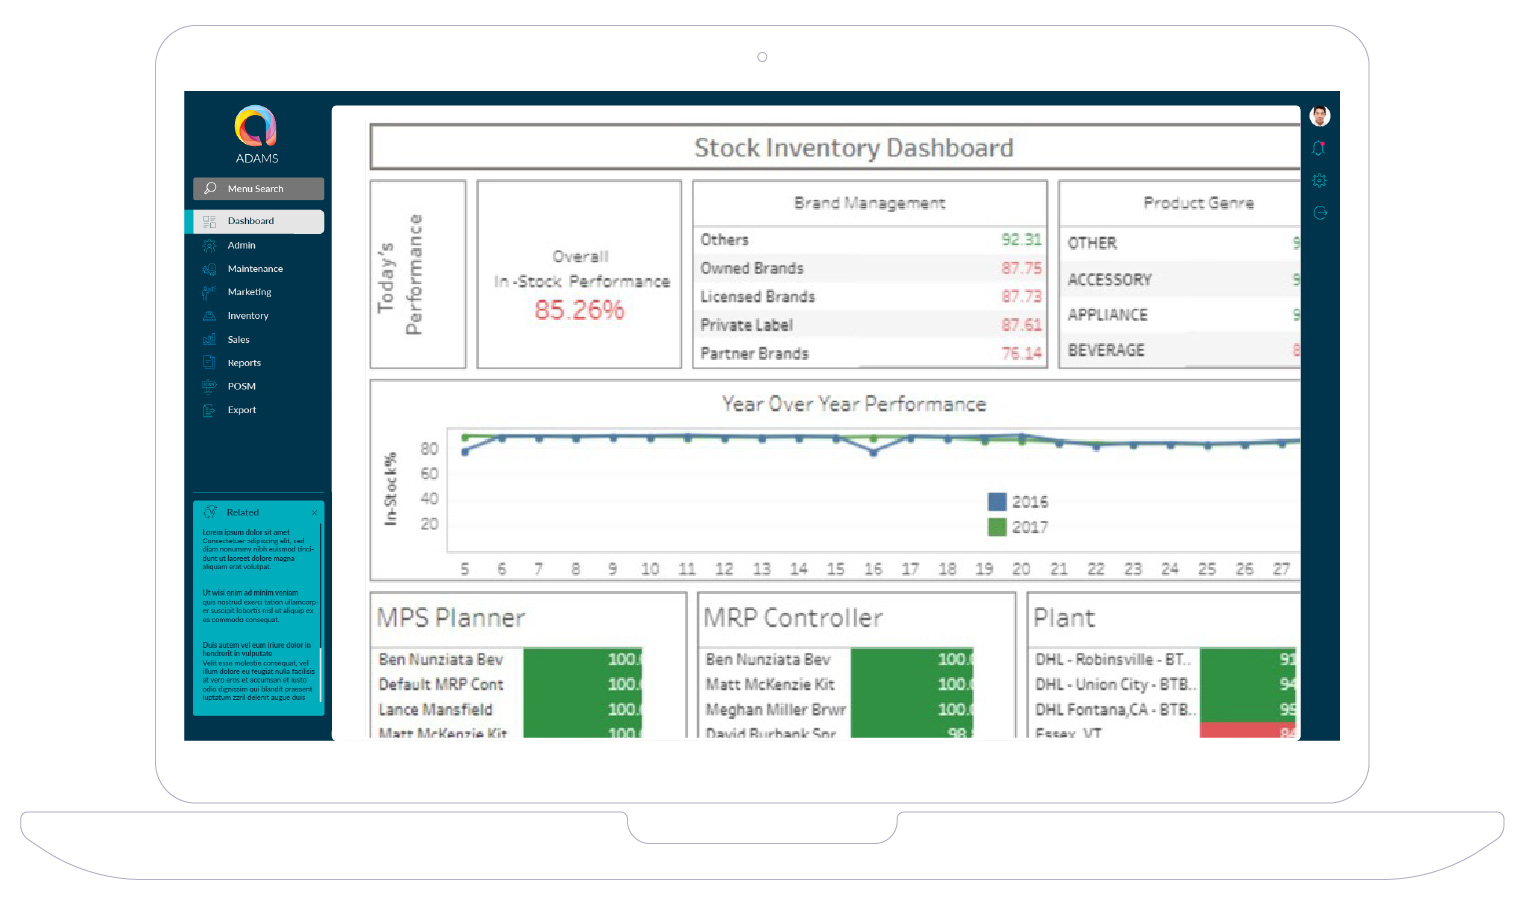The width and height of the screenshot is (1524, 905).
Task: Click the Export document icon
Action: [x=209, y=410]
